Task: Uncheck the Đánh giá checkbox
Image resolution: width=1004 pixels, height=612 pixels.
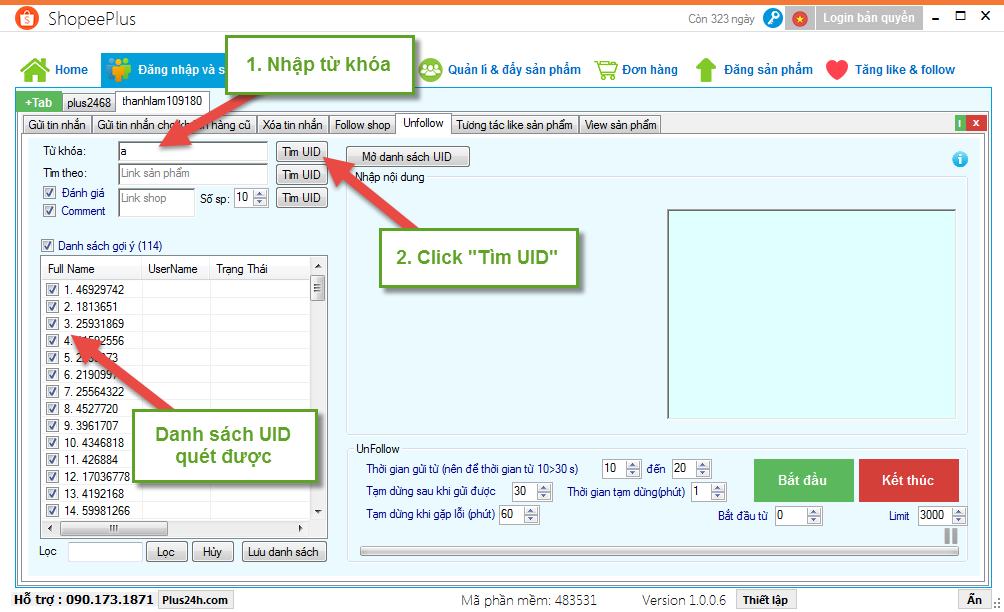Action: (49, 193)
